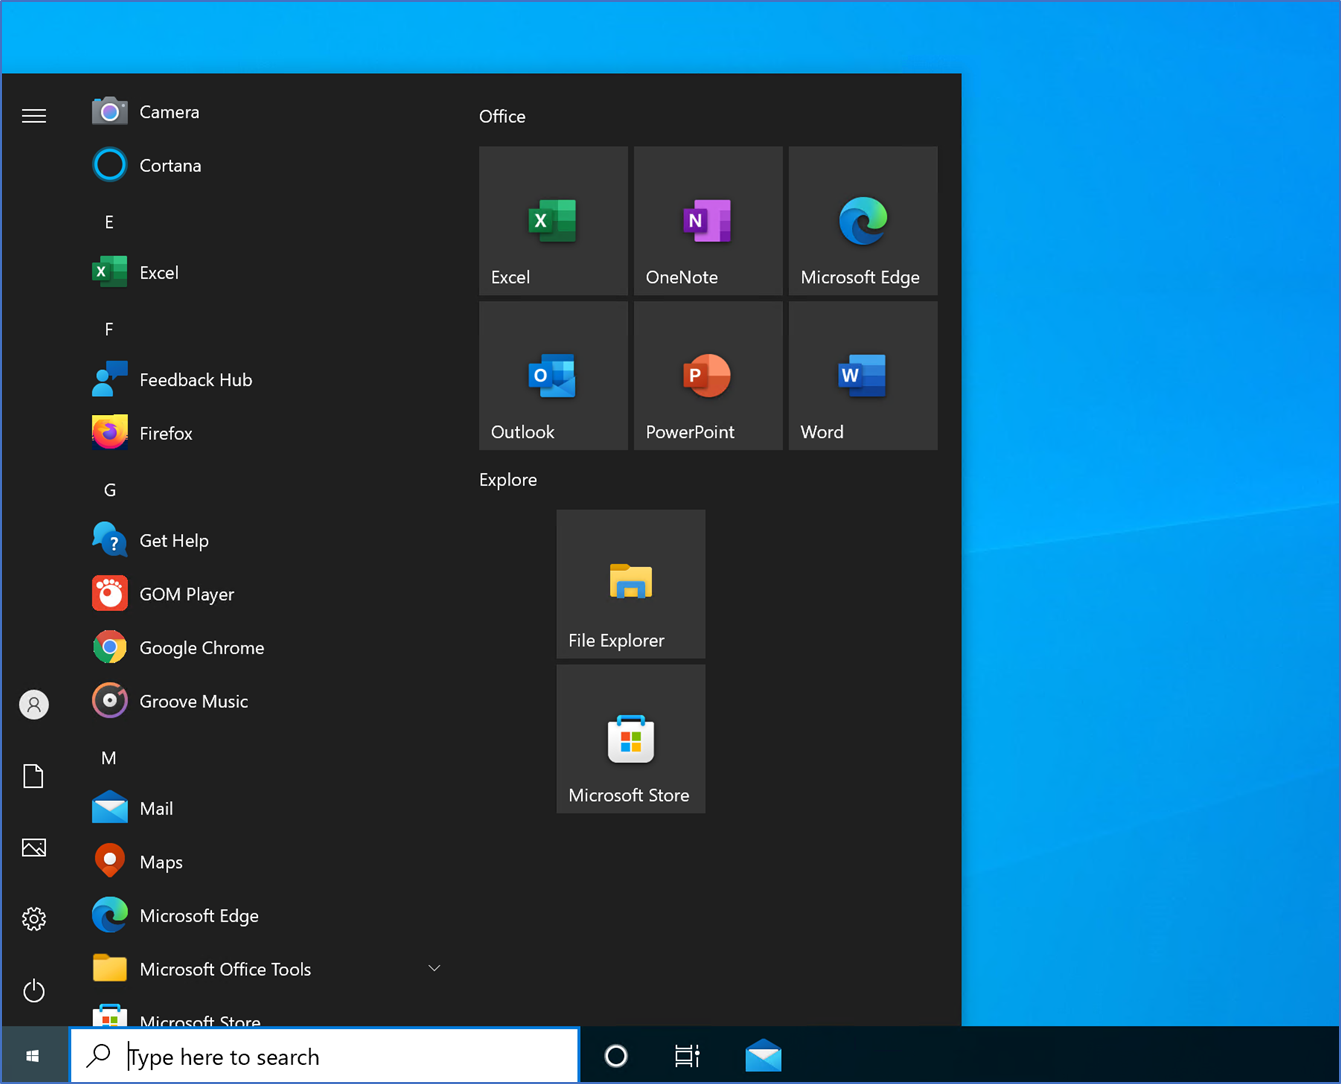The height and width of the screenshot is (1084, 1341).
Task: Open the Word tile
Action: point(863,376)
